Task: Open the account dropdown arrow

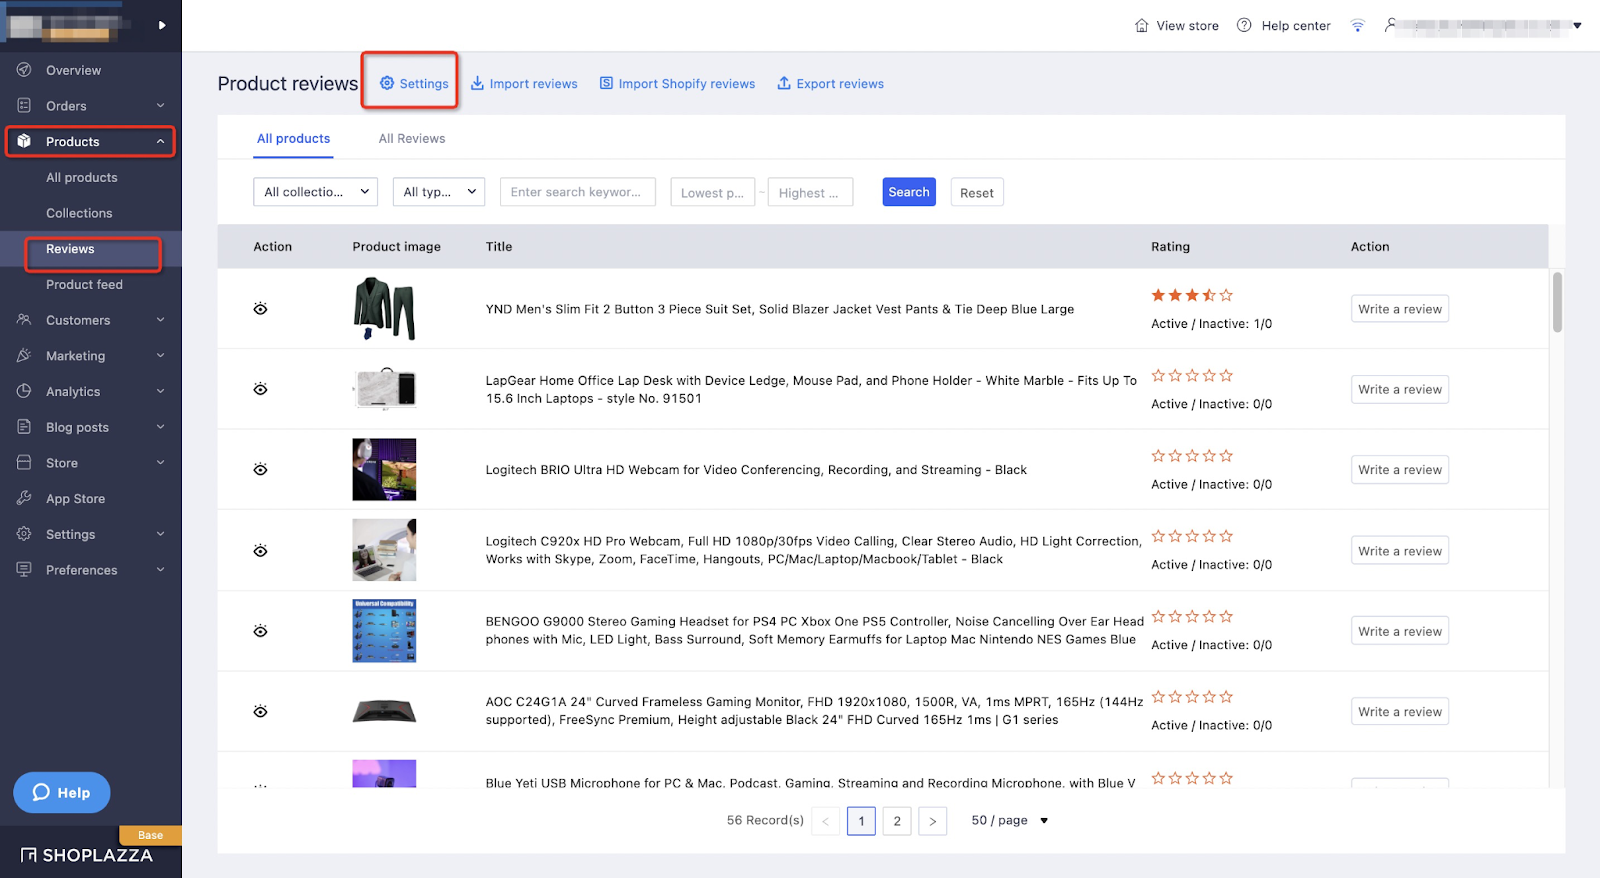Action: pos(1577,26)
